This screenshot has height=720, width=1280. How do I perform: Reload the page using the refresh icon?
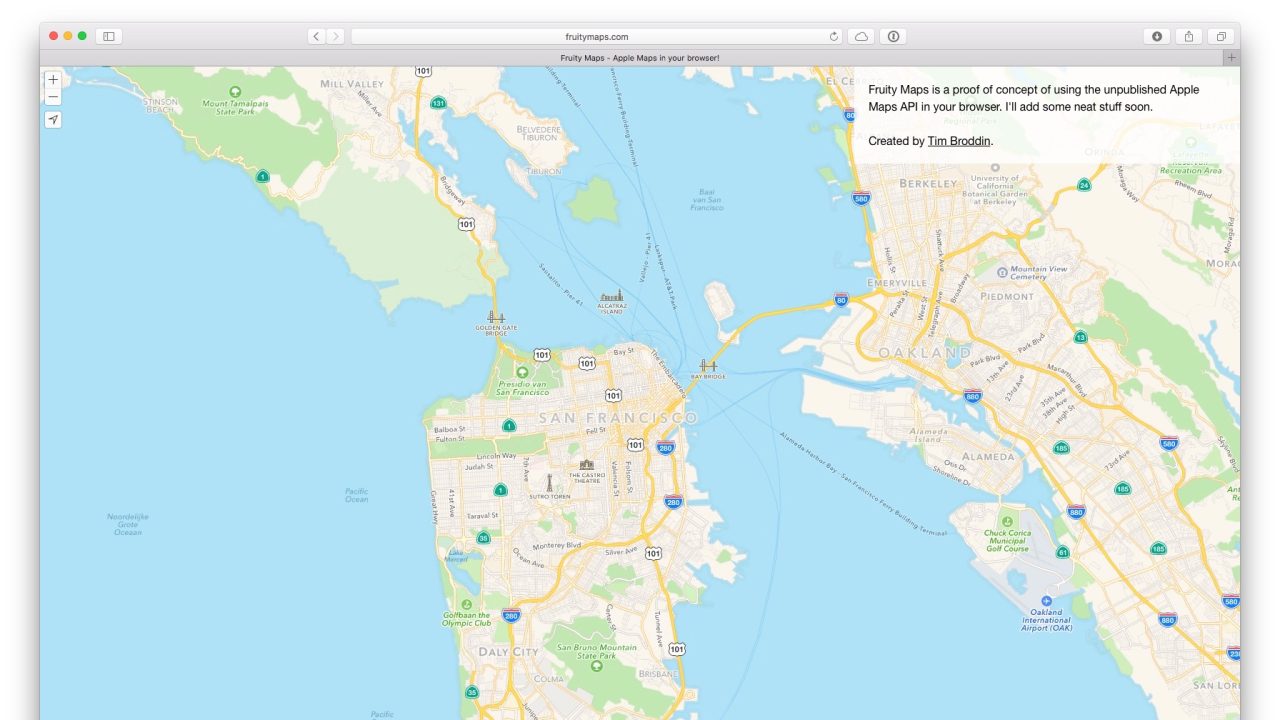833,35
